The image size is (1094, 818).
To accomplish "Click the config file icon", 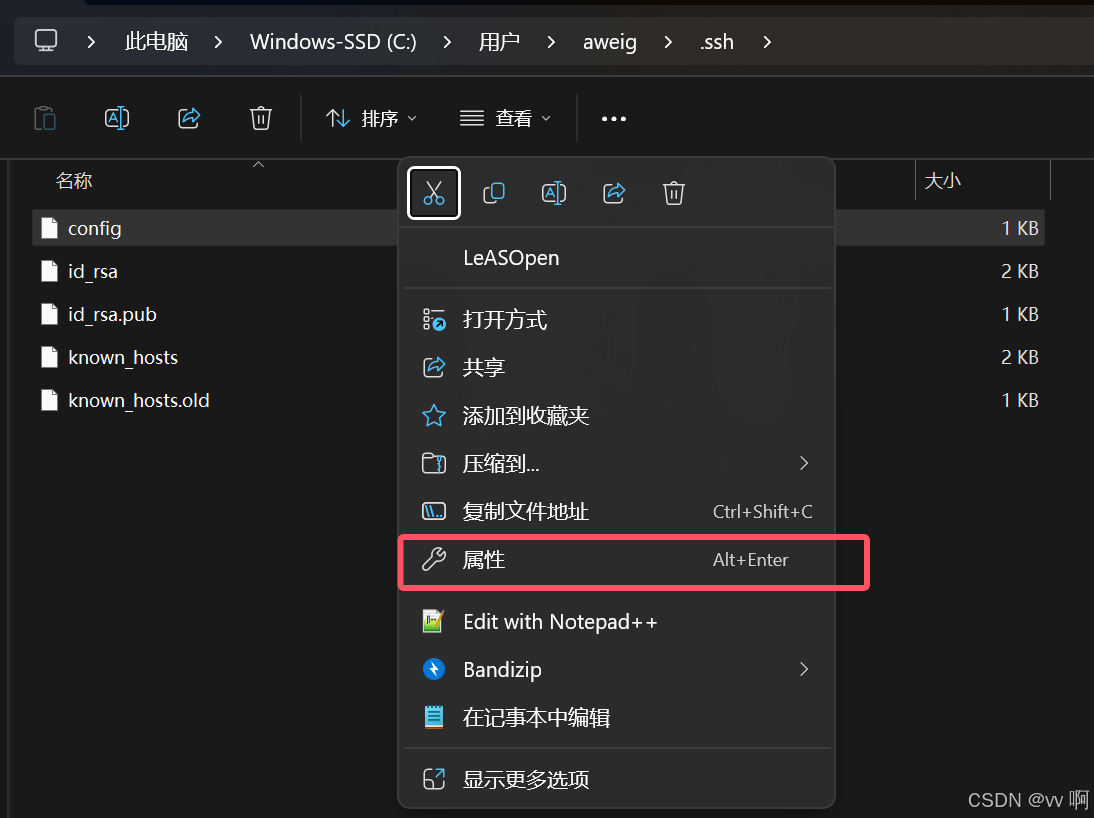I will point(50,228).
